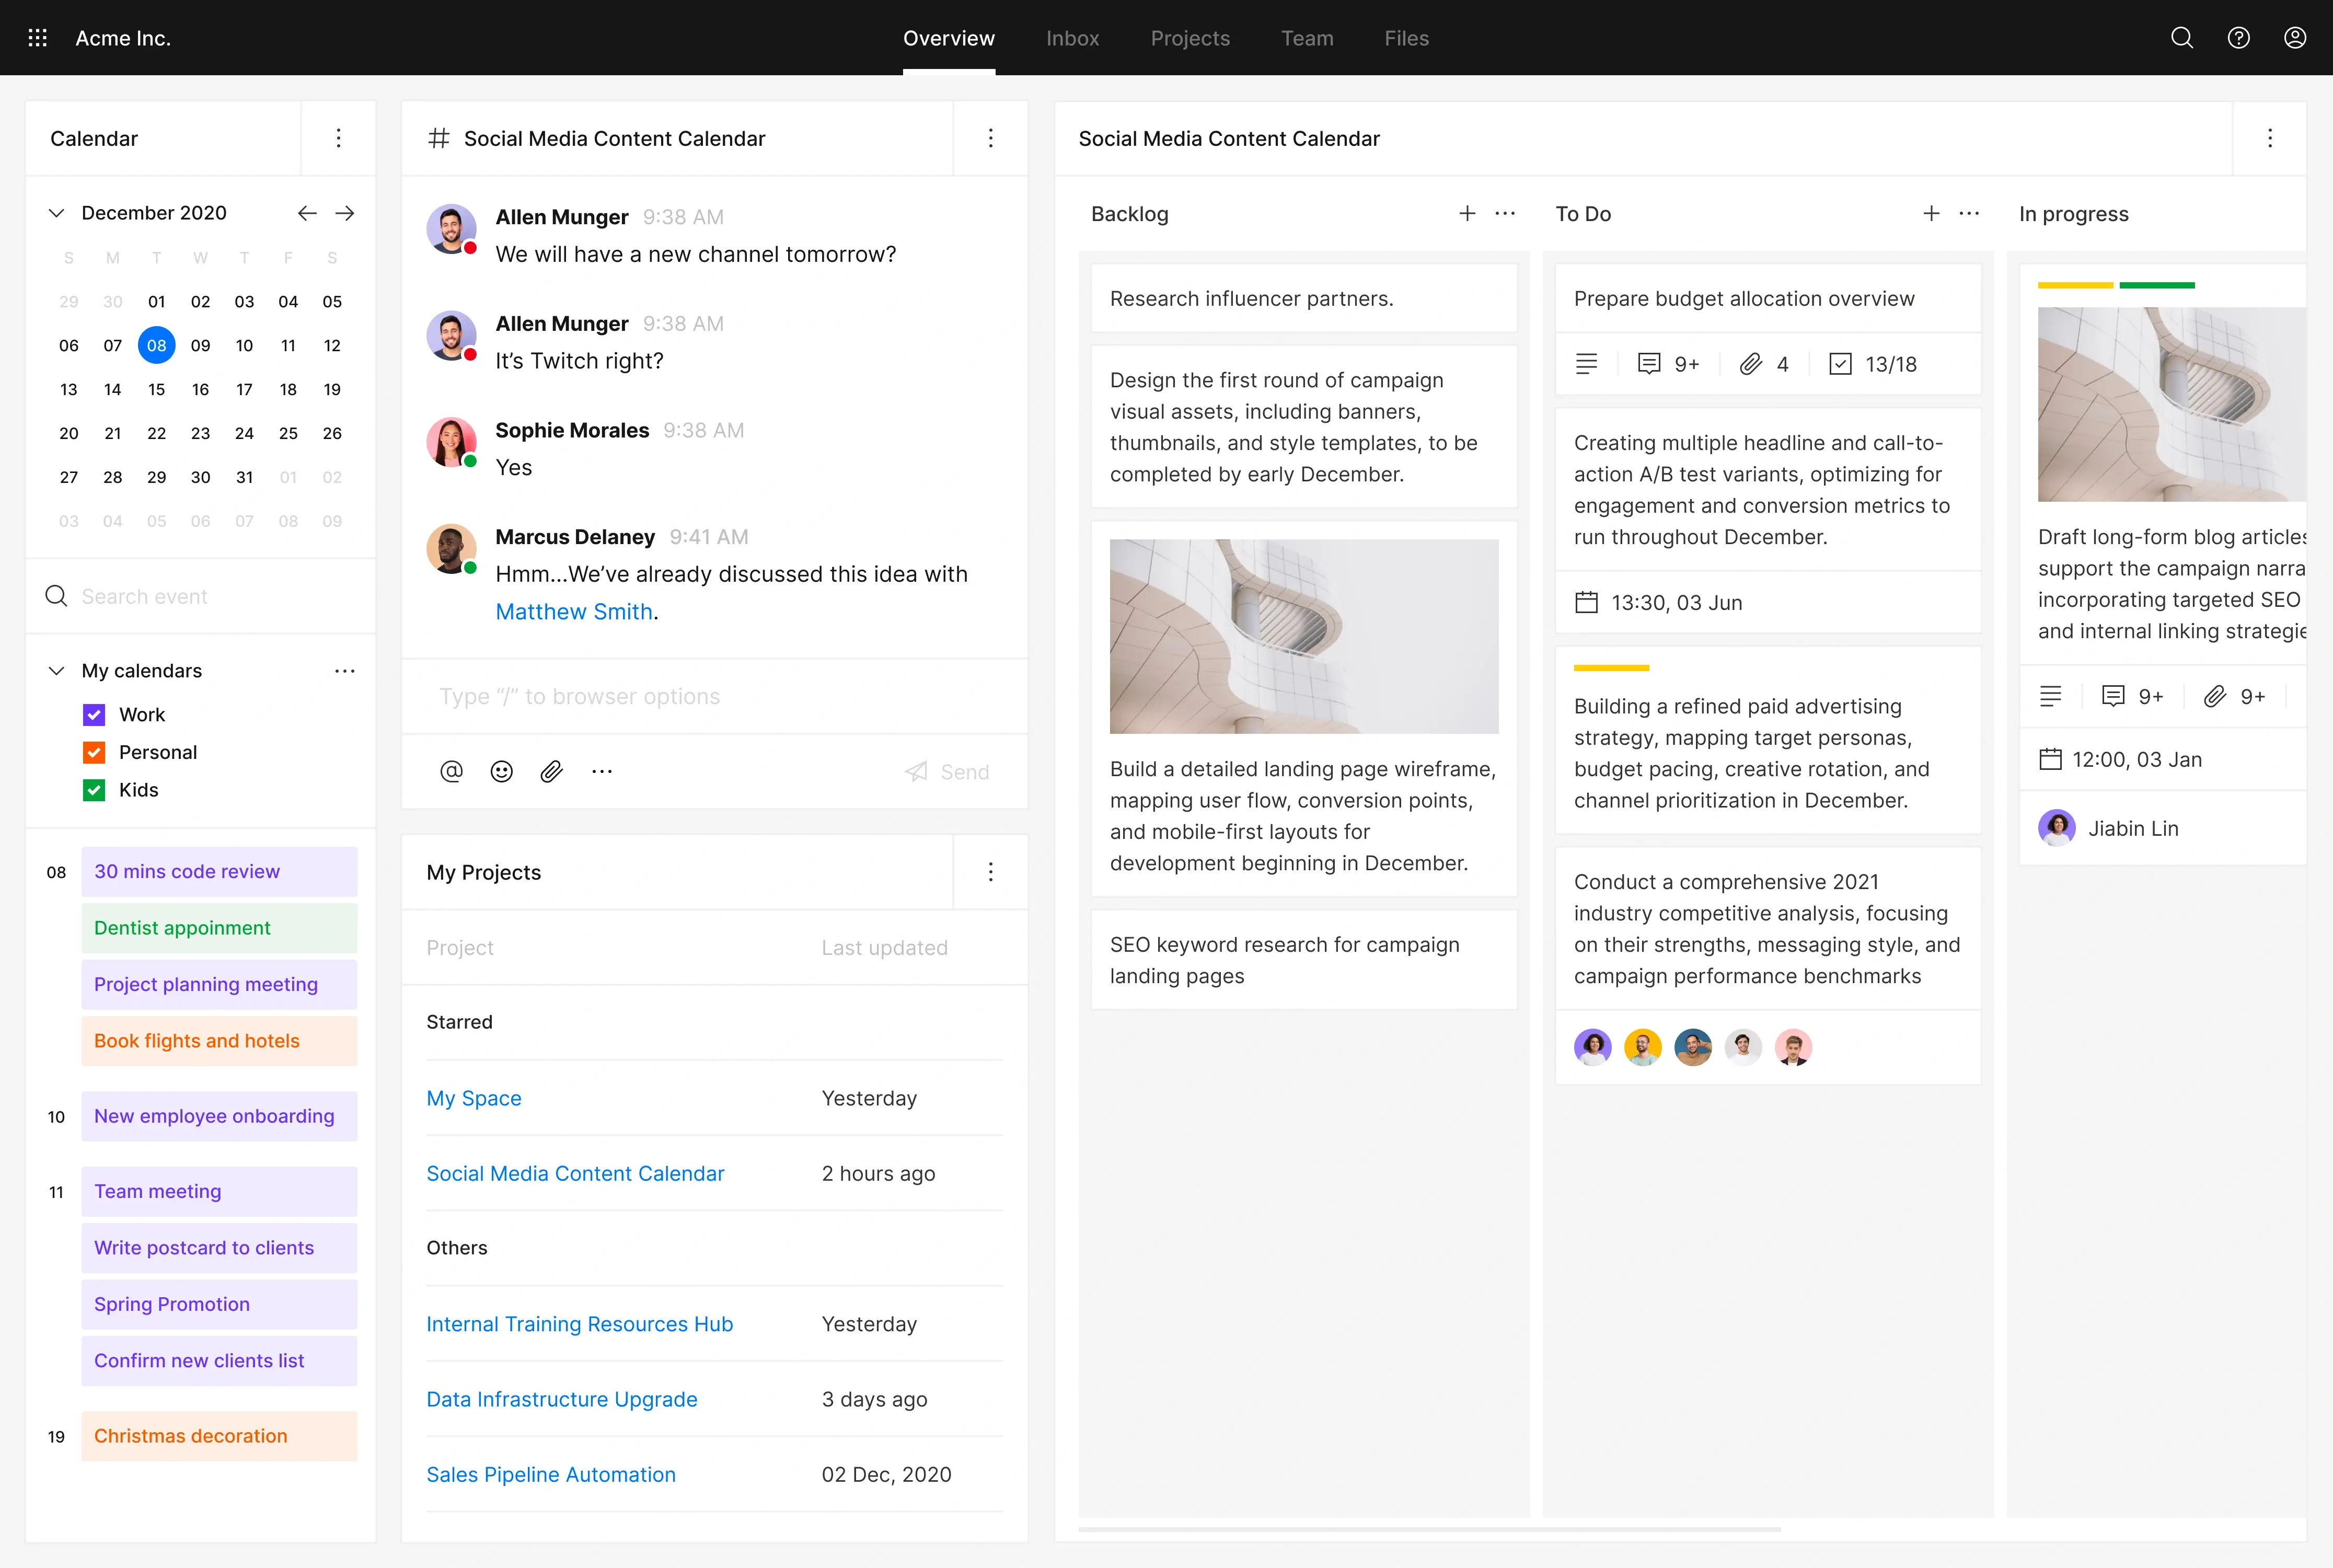2333x1568 pixels.
Task: Click the search icon in top bar
Action: coord(2182,38)
